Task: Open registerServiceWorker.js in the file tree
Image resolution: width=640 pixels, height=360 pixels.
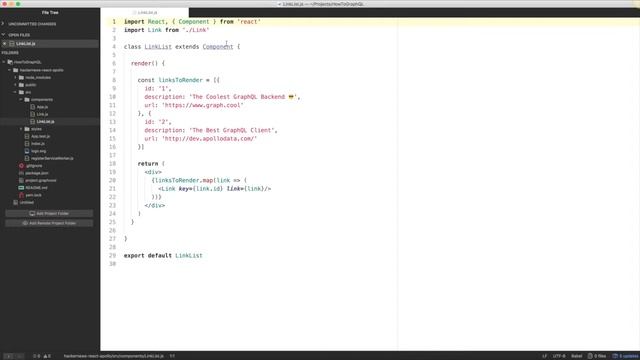Action: click(x=52, y=158)
